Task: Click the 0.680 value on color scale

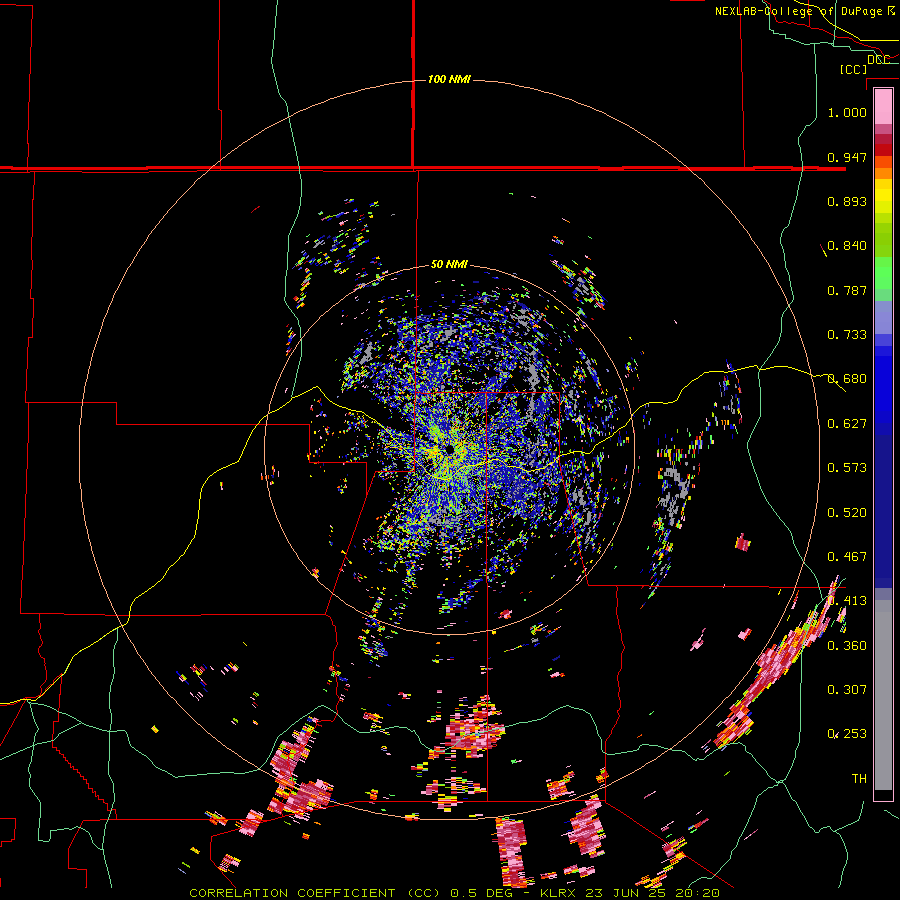Action: click(847, 379)
